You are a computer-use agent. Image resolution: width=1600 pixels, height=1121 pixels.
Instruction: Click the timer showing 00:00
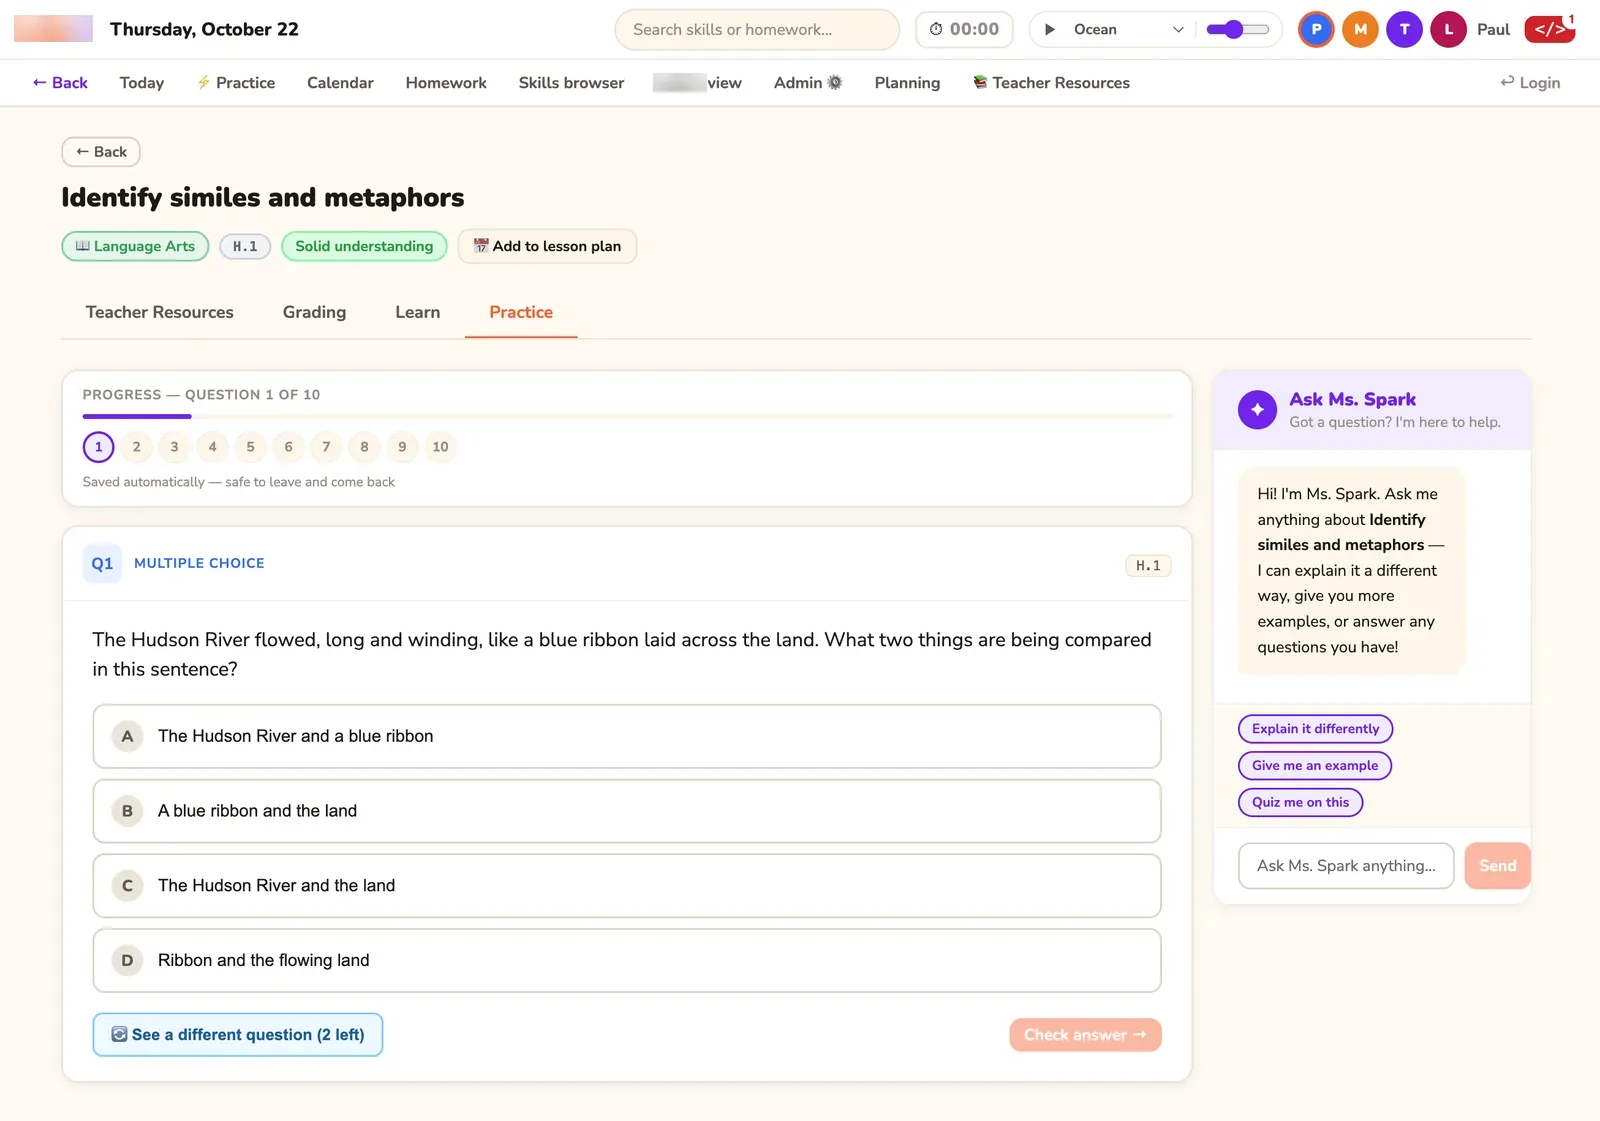click(x=964, y=30)
